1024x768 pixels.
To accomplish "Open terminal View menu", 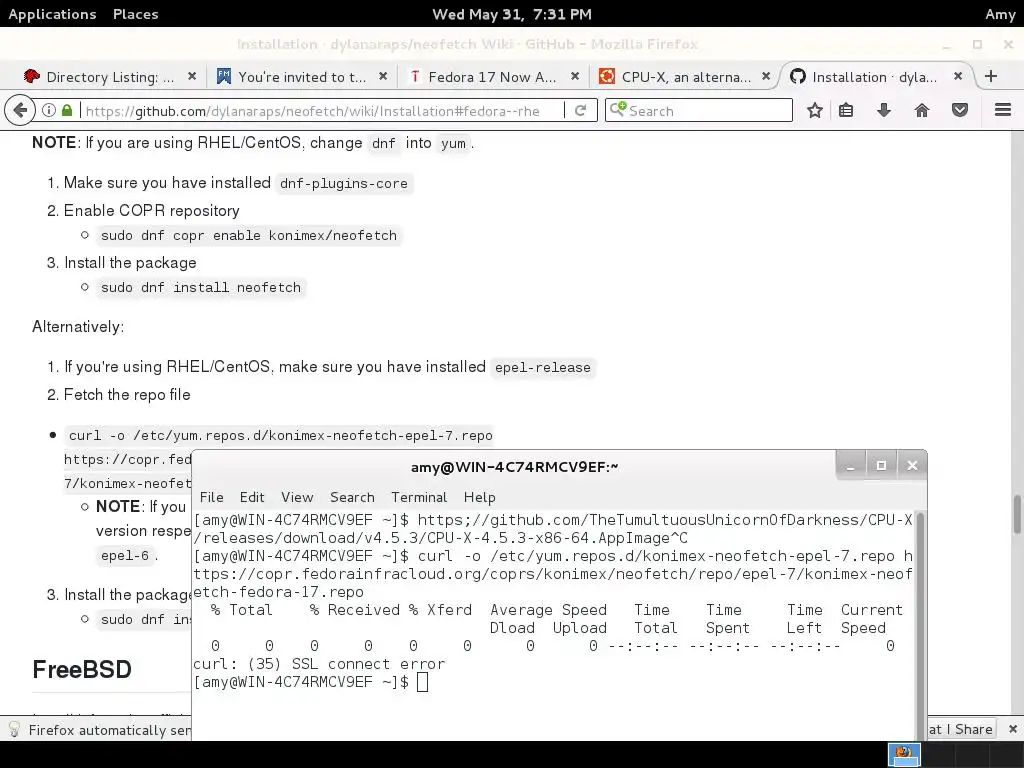I will click(x=297, y=497).
